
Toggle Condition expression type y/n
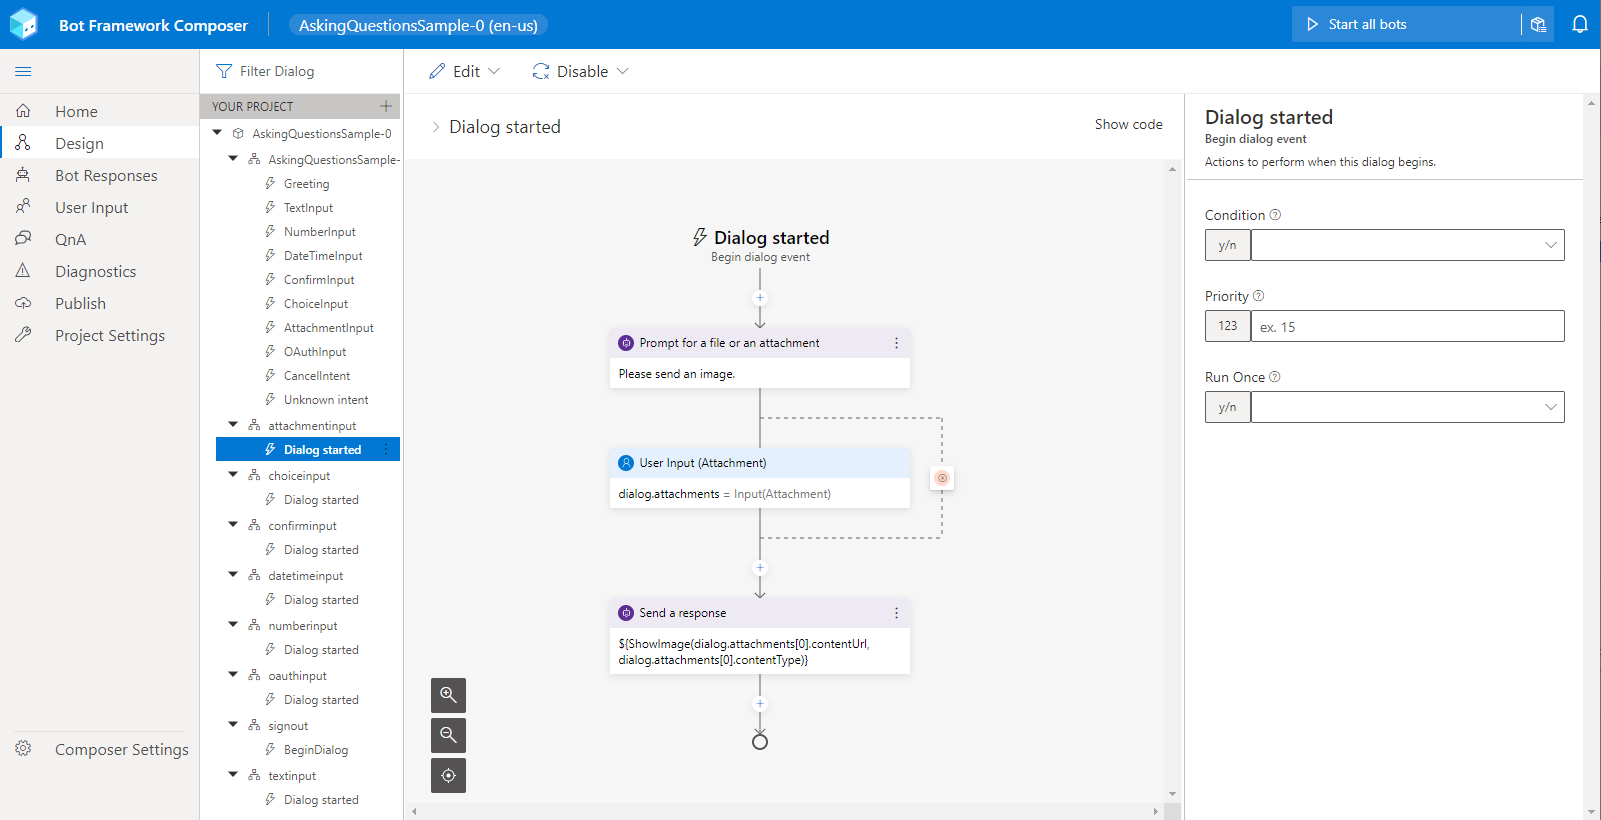tap(1228, 245)
